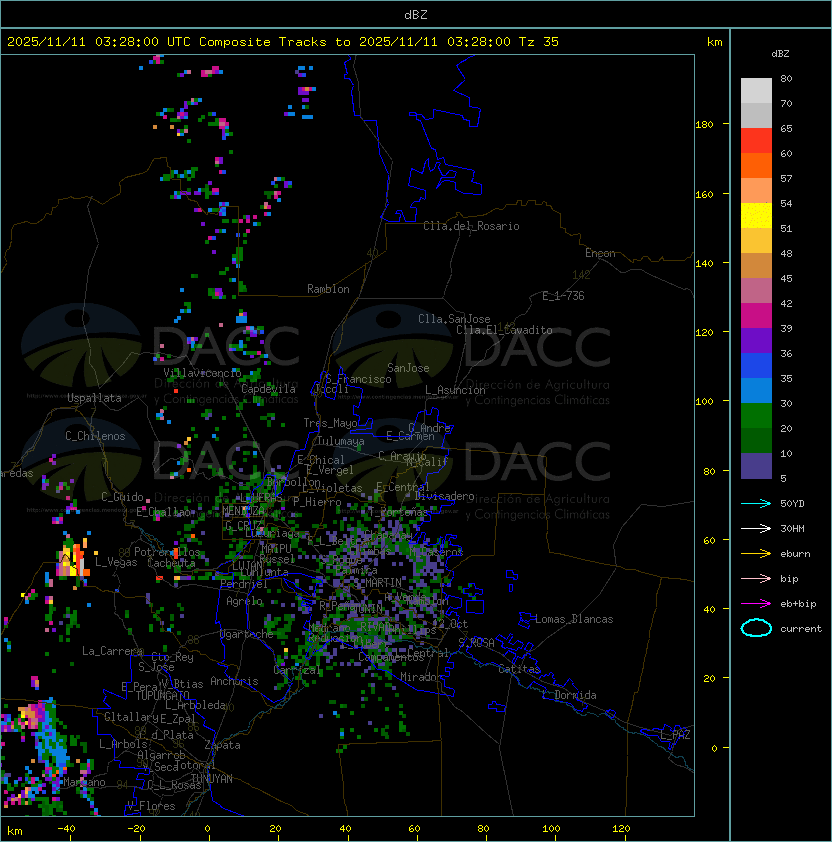The image size is (832, 842).
Task: Click the 'L_PAZ' map label
Action: pos(675,734)
